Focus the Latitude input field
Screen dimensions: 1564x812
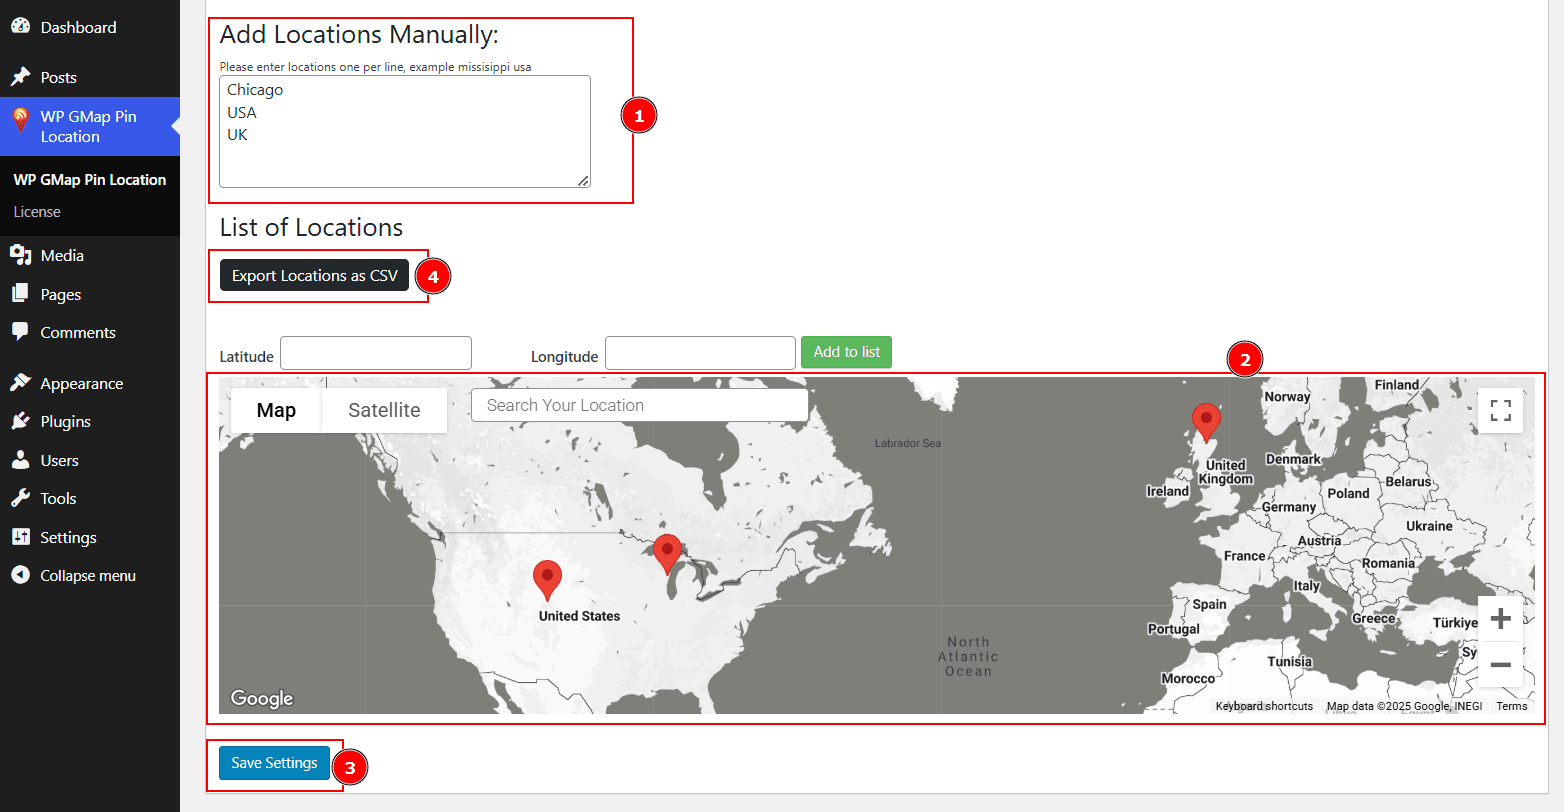click(x=376, y=353)
